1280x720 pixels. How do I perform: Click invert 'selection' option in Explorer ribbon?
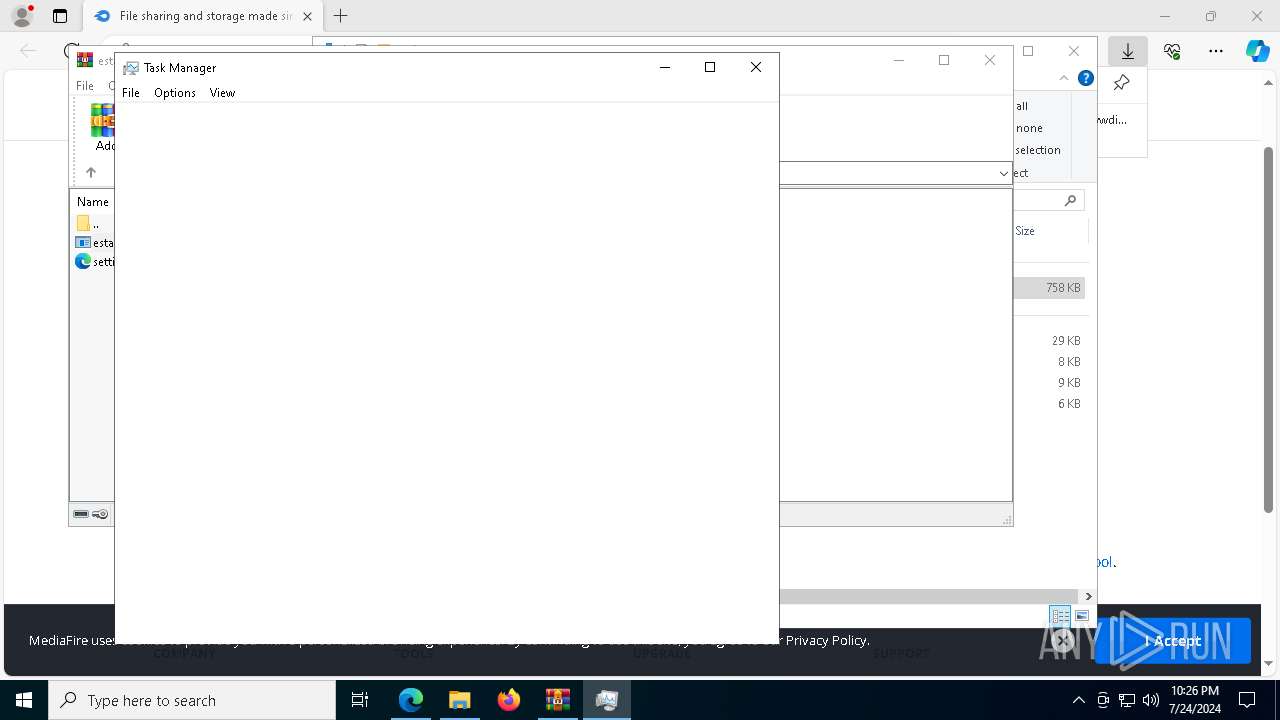[x=1038, y=150]
